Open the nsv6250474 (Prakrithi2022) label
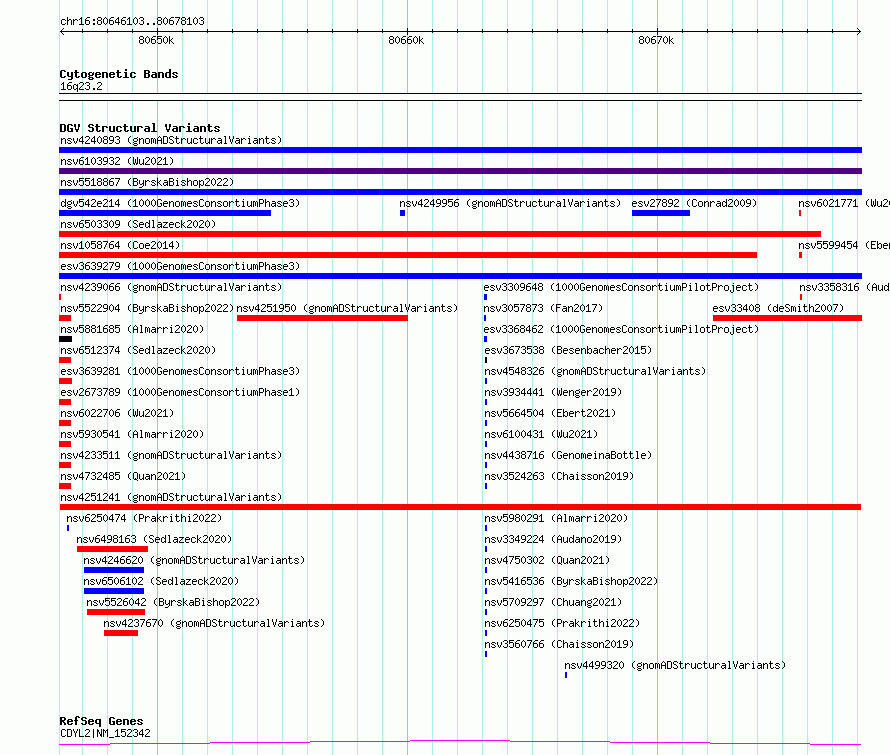Viewport: 890px width, 755px height. click(x=144, y=518)
